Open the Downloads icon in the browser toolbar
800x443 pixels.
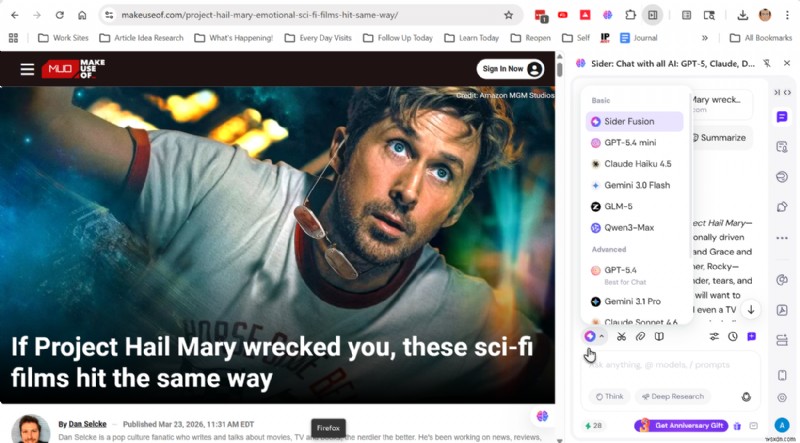pos(742,15)
